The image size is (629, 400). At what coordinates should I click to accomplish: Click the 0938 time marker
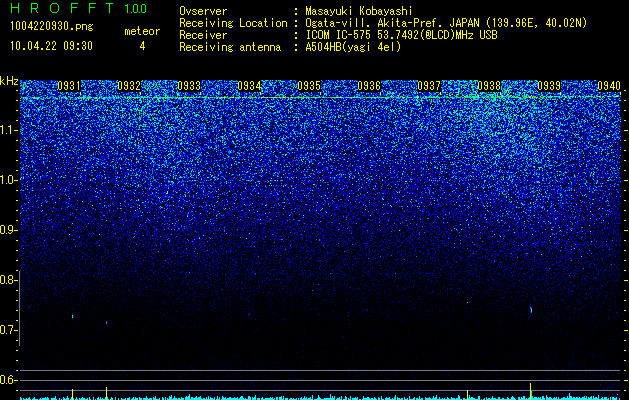click(489, 86)
